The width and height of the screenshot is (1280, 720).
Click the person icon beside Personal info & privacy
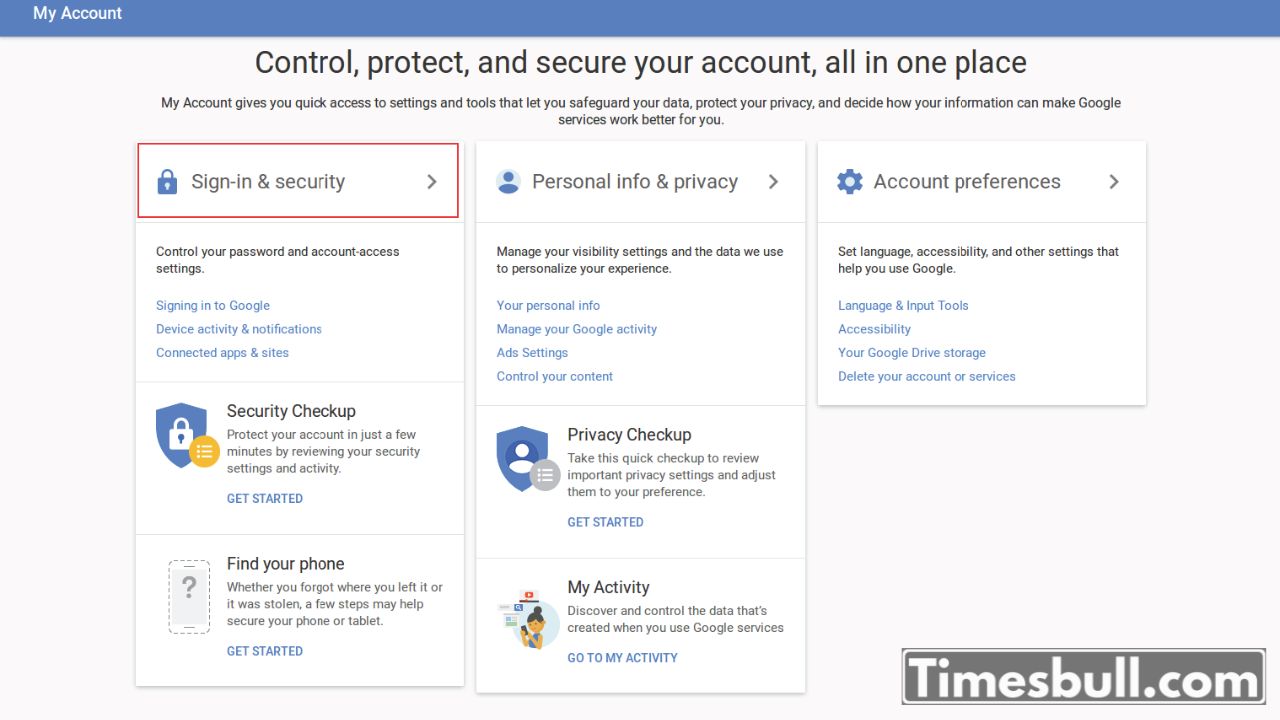[x=508, y=182]
